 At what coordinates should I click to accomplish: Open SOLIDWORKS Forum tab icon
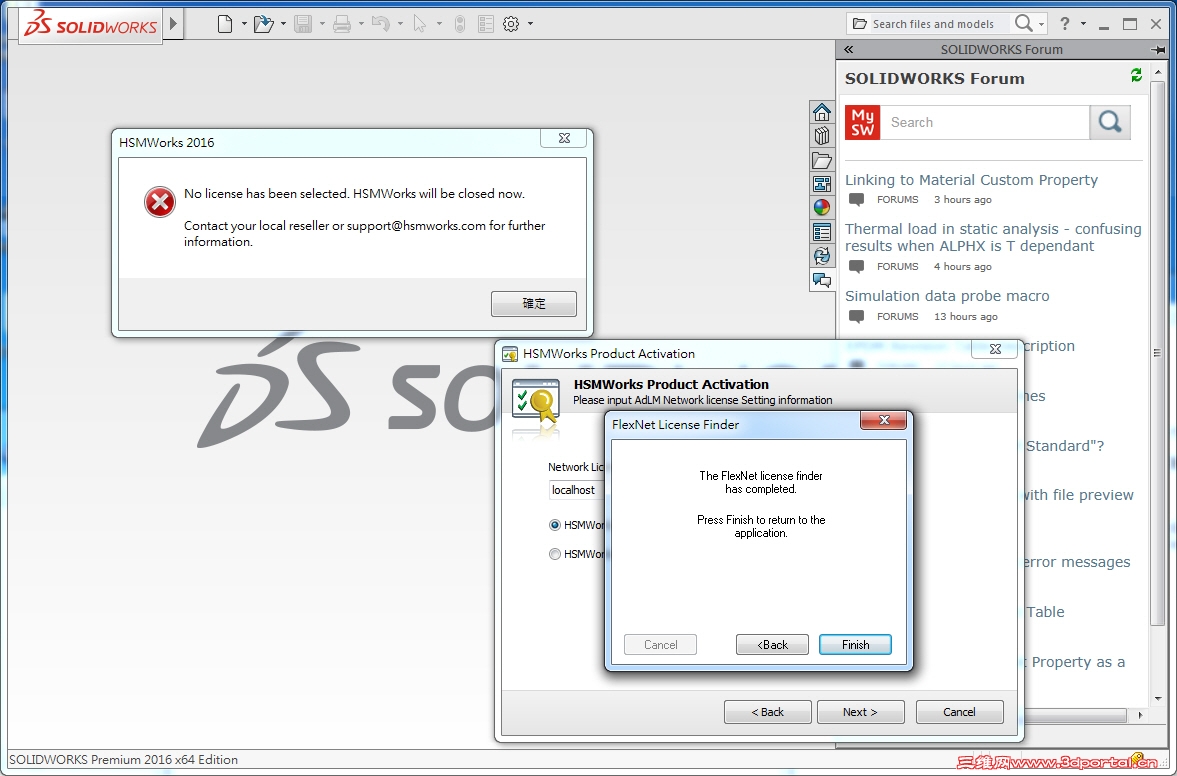[x=822, y=281]
